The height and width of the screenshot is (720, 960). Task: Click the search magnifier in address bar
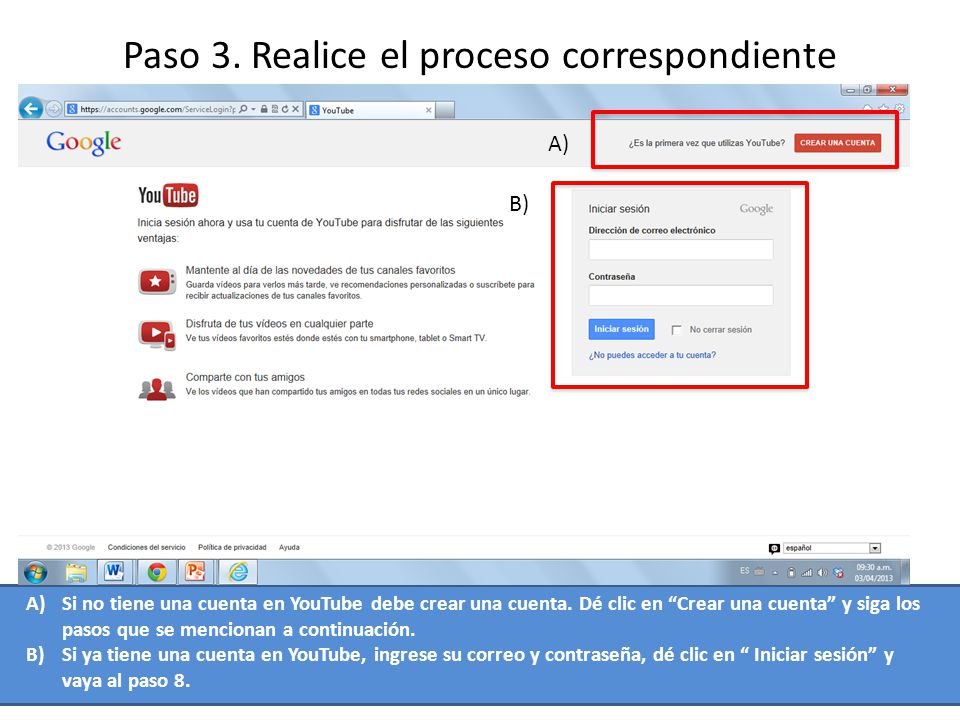[x=243, y=109]
